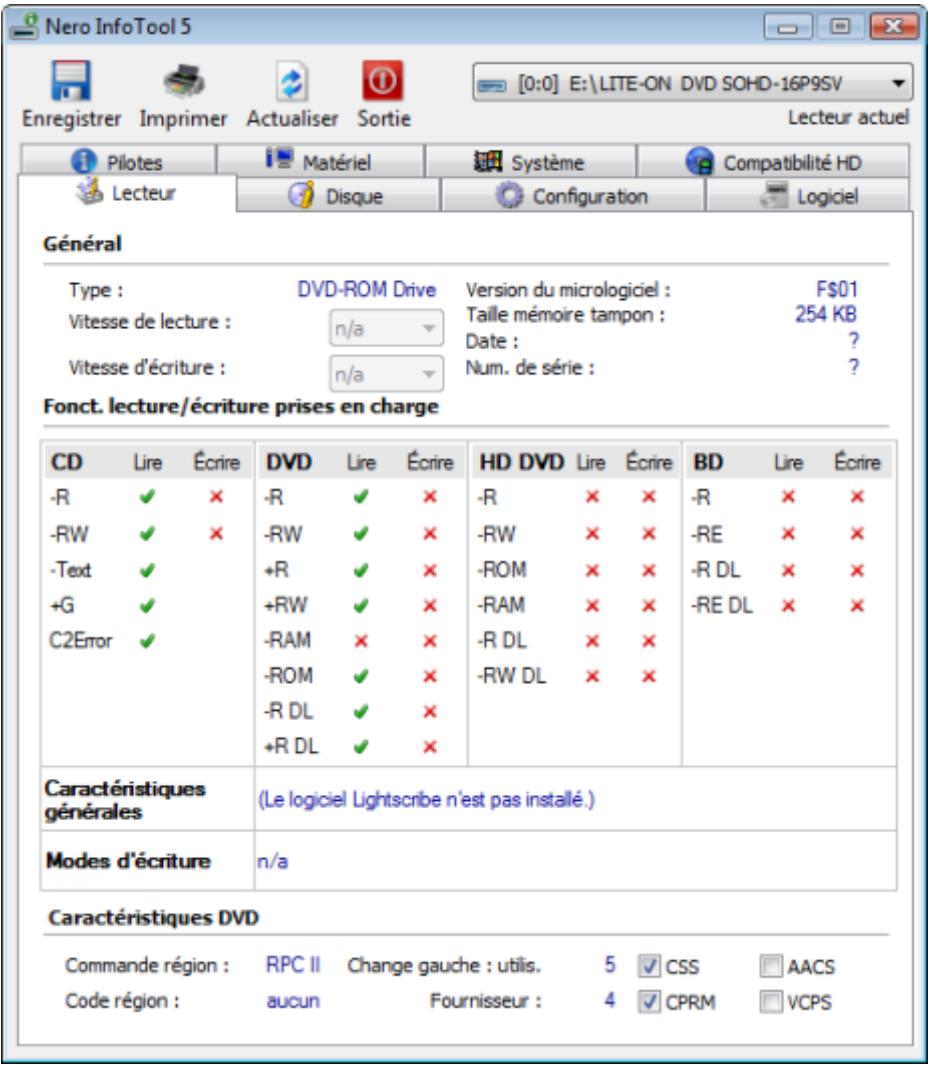Open the LITE-ON DVD drive selector dropdown
The height and width of the screenshot is (1065, 931).
(693, 84)
